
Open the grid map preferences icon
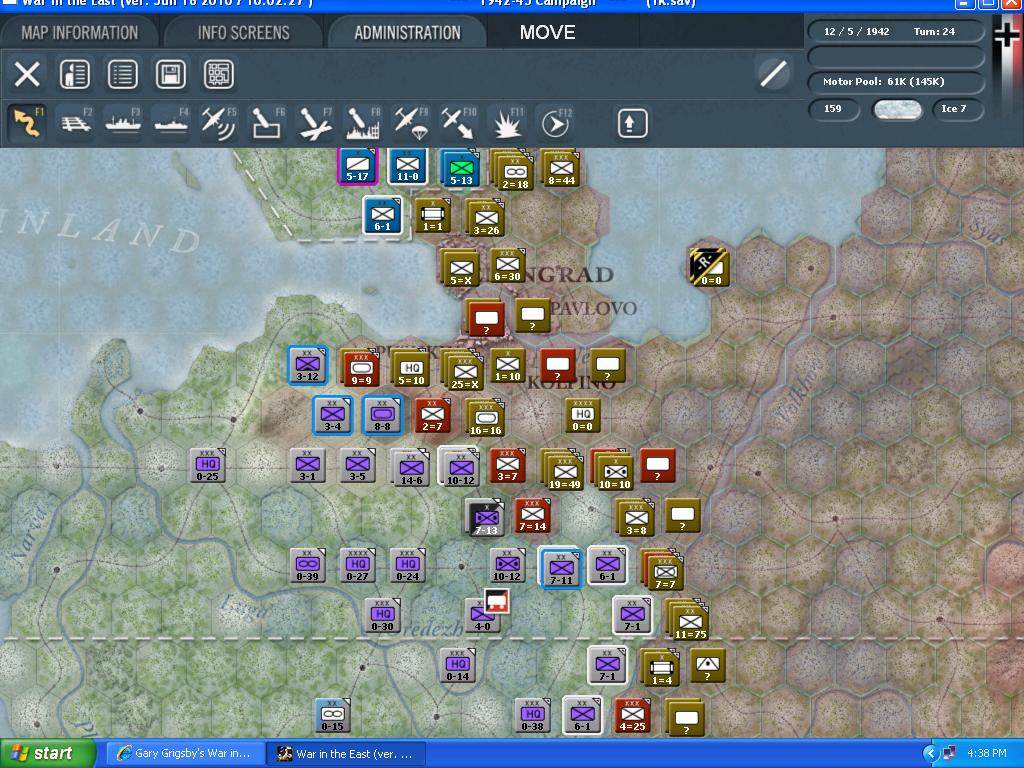(218, 74)
